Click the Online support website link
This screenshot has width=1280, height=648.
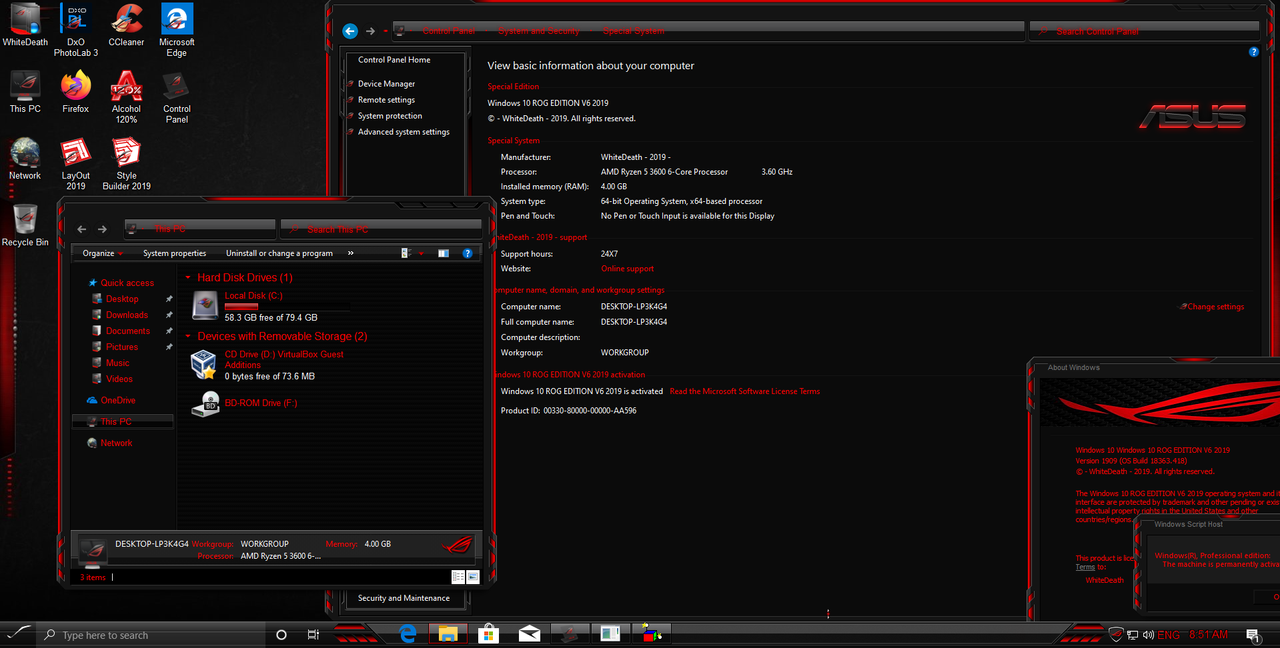coord(627,269)
